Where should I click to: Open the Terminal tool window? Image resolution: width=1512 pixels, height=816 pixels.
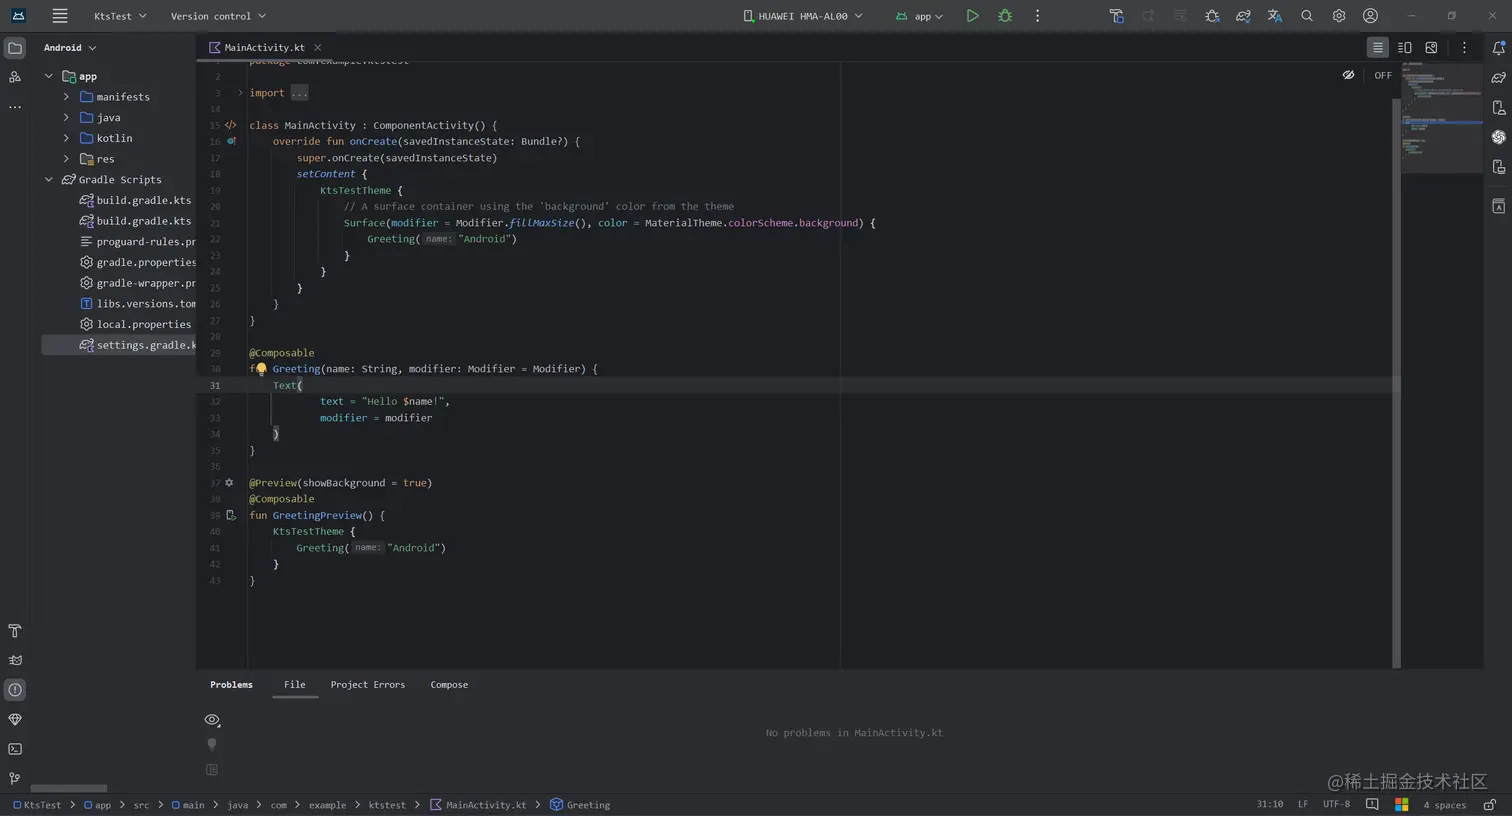pos(15,749)
